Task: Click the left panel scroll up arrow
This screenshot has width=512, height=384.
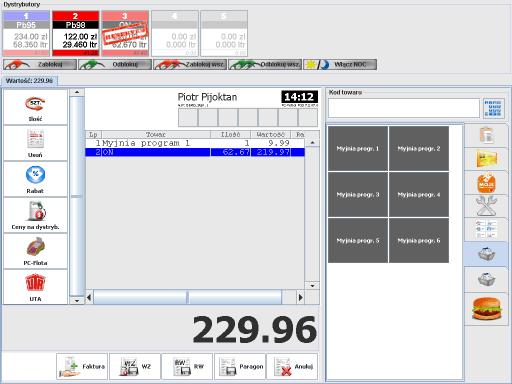Action: point(77,92)
